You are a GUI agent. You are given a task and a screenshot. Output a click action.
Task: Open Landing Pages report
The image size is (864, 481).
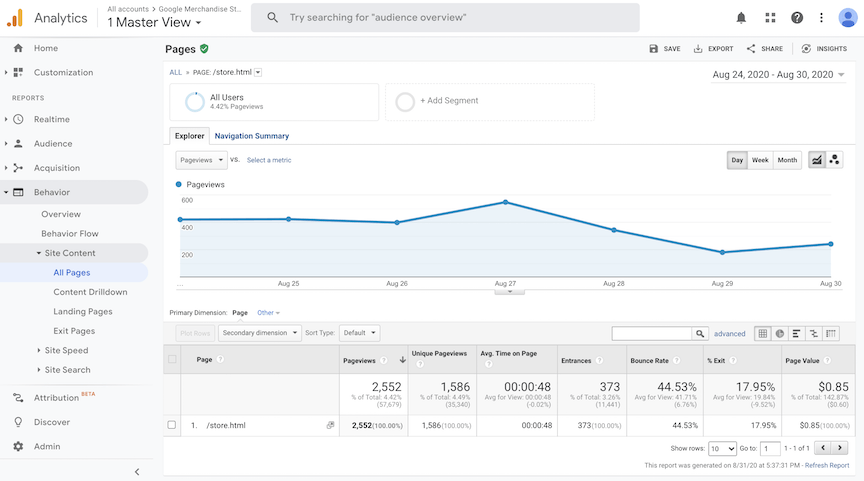coord(83,311)
